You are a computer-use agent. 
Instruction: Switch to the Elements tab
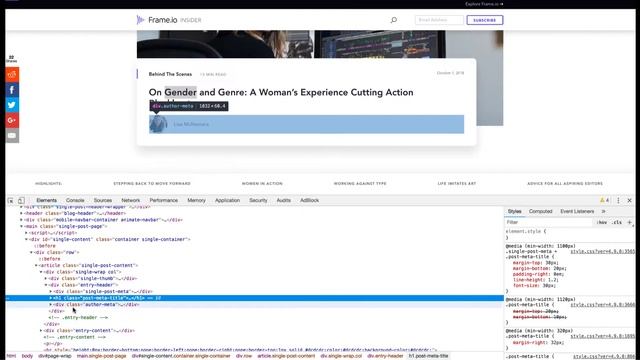point(47,200)
